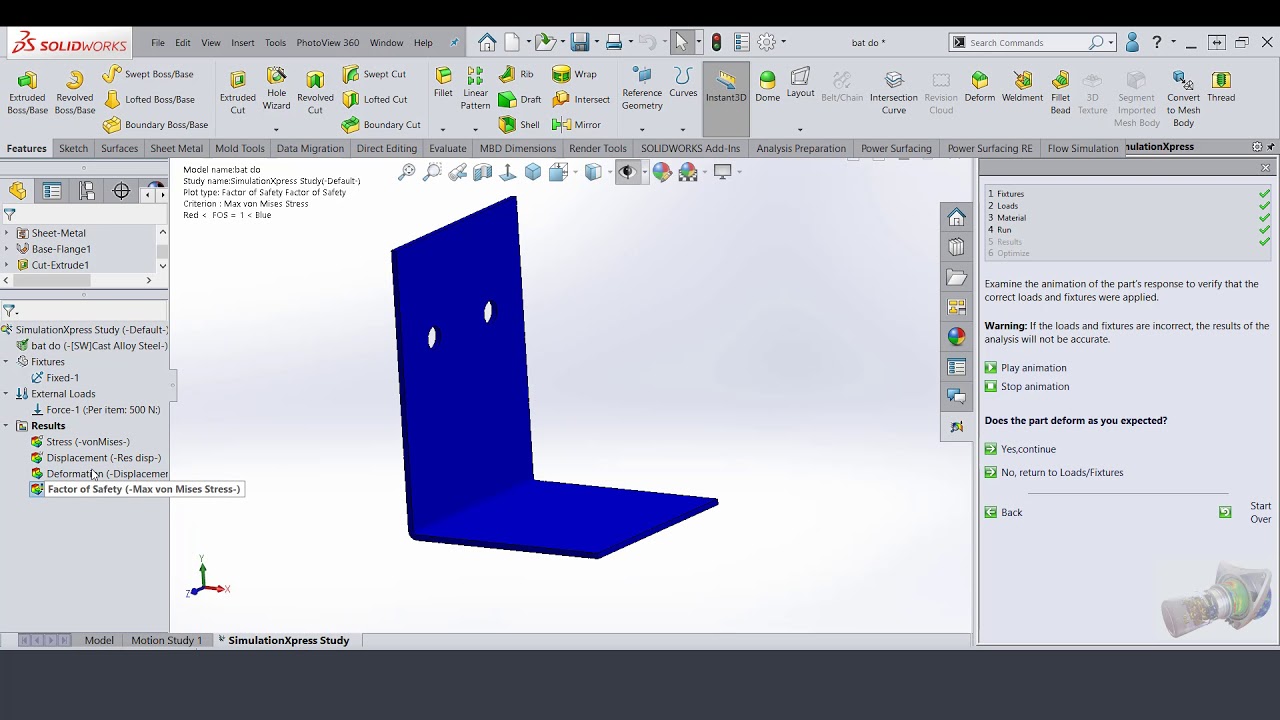Click the Shell tool
Image resolution: width=1280 pixels, height=720 pixels.
(519, 125)
